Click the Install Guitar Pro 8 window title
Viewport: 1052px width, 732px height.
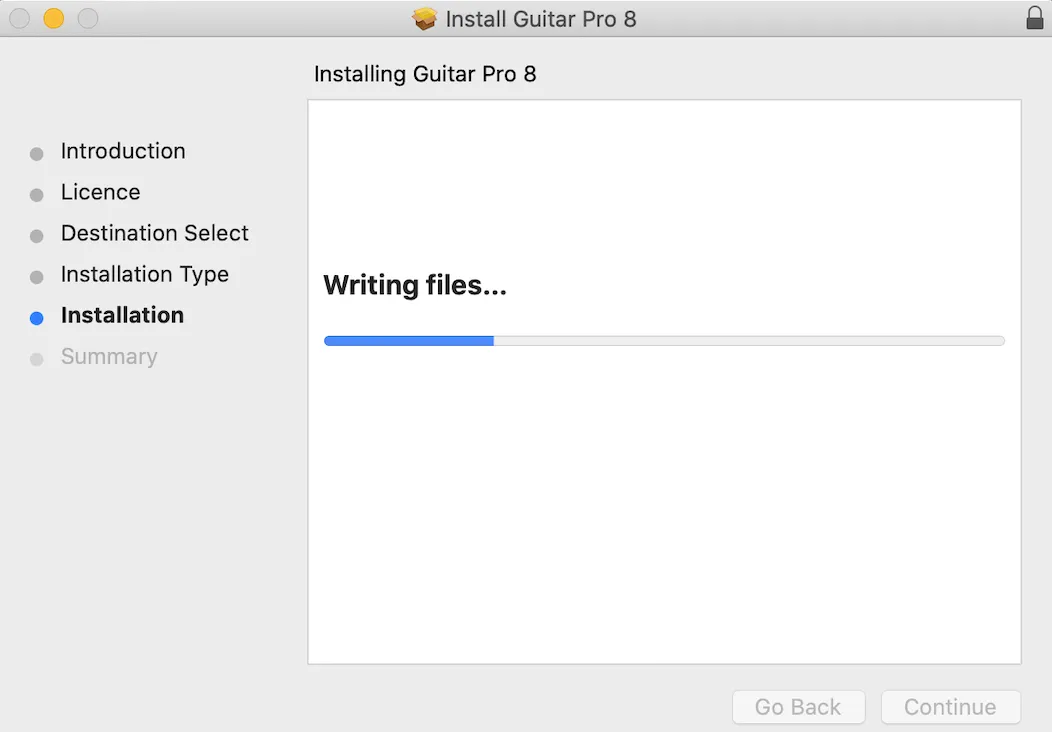point(541,19)
